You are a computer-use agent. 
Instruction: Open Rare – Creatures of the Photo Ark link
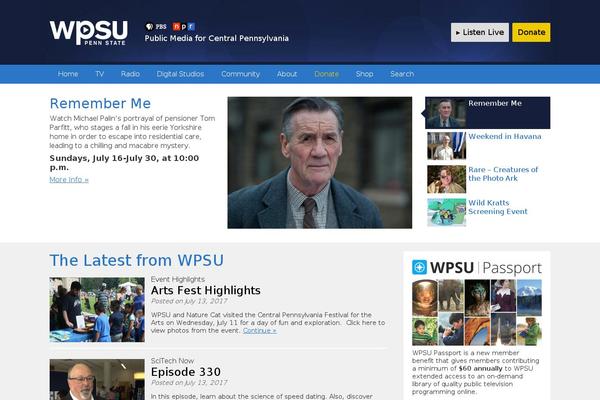point(503,174)
